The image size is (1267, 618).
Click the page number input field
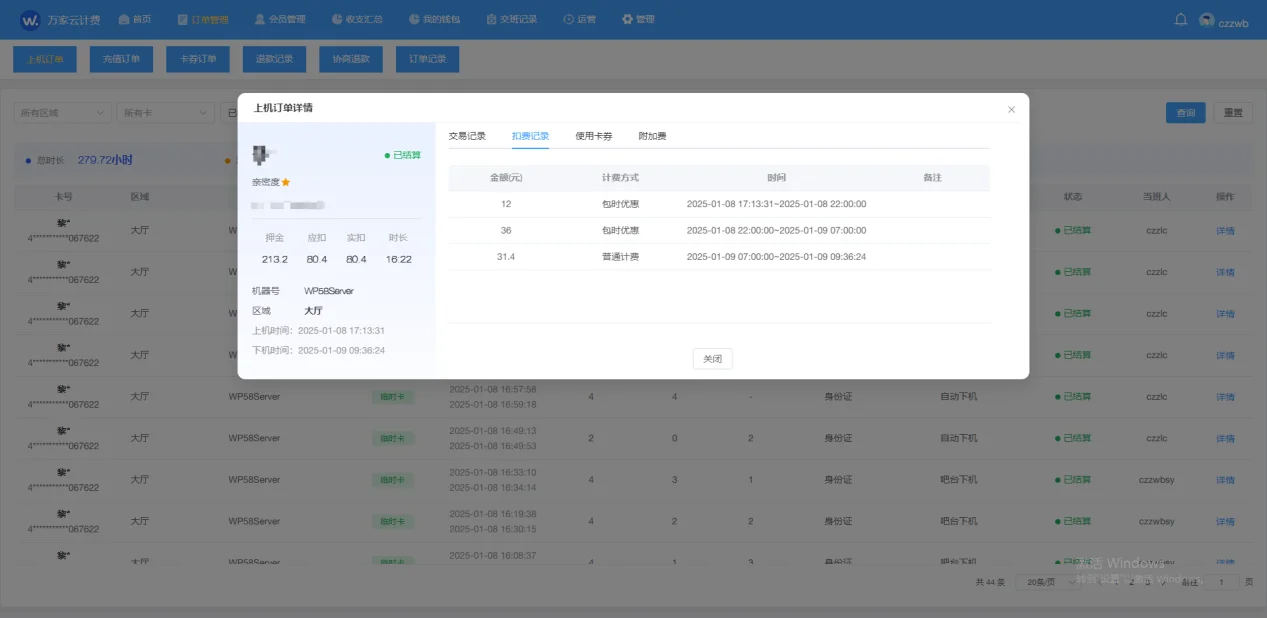1221,582
